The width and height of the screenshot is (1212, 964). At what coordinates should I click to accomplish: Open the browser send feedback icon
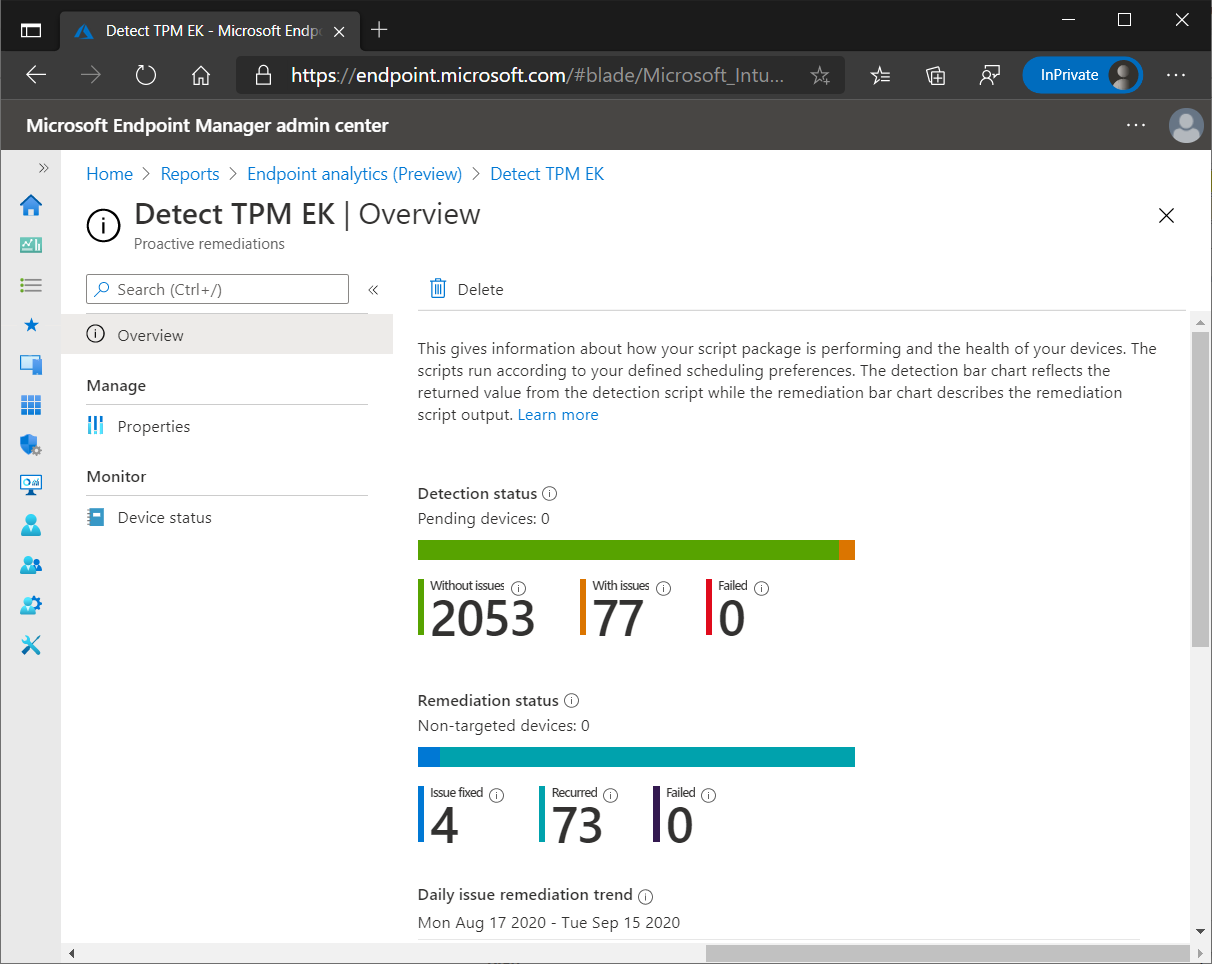point(990,75)
